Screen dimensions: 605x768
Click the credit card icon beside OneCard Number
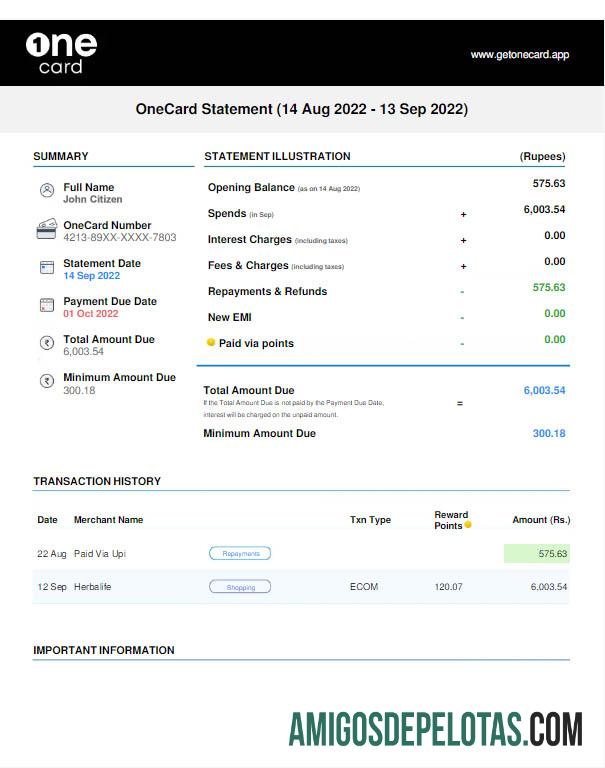click(46, 229)
